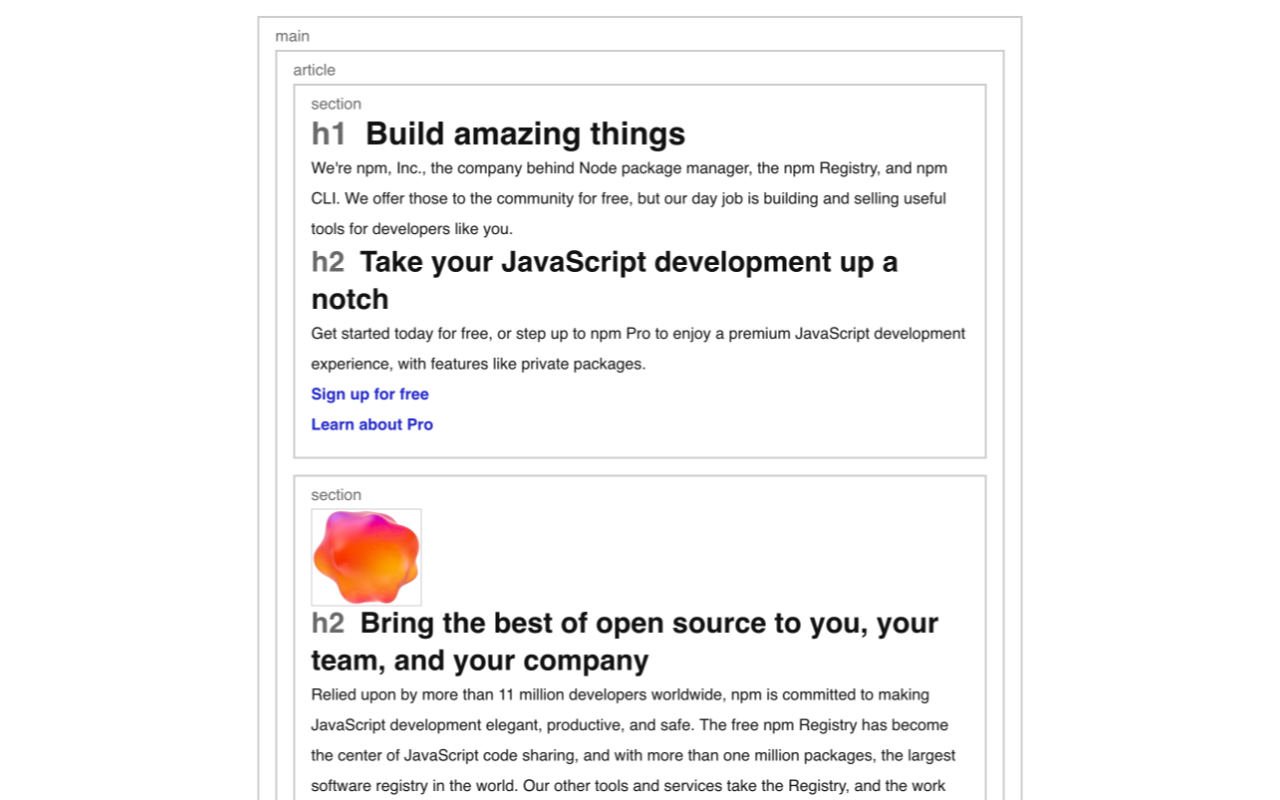Screen dimensions: 1280x800
Task: Click the word "notch" in heading
Action: tap(350, 299)
